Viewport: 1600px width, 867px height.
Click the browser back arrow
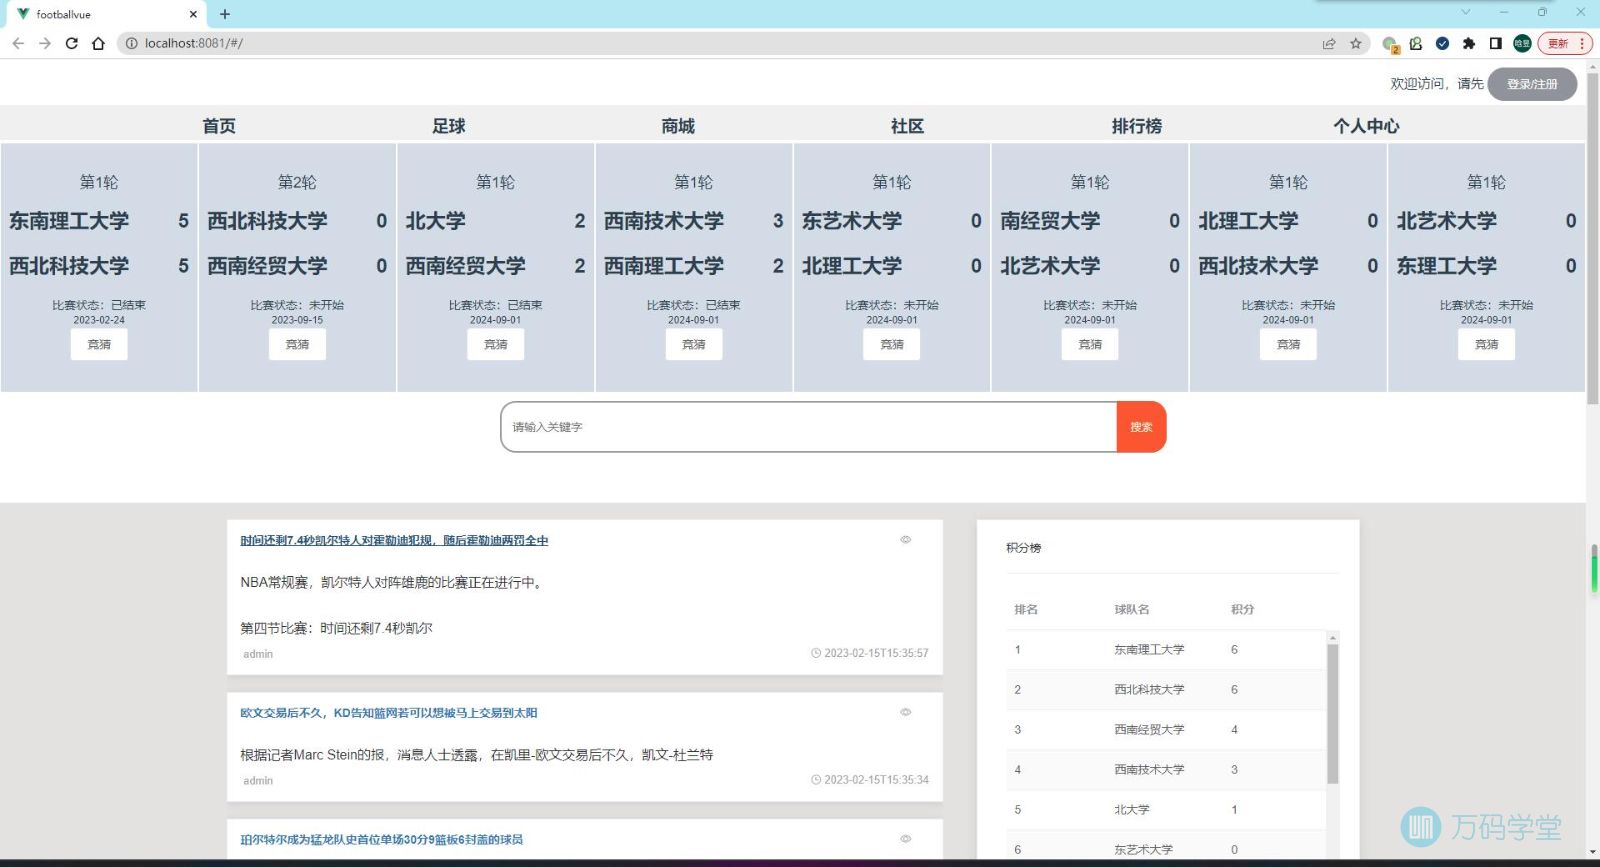[x=18, y=43]
